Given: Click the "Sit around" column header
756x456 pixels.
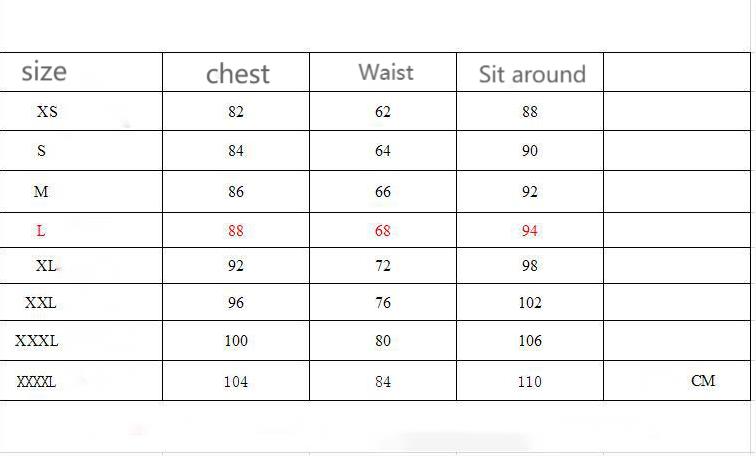Looking at the screenshot, I should pos(531,74).
